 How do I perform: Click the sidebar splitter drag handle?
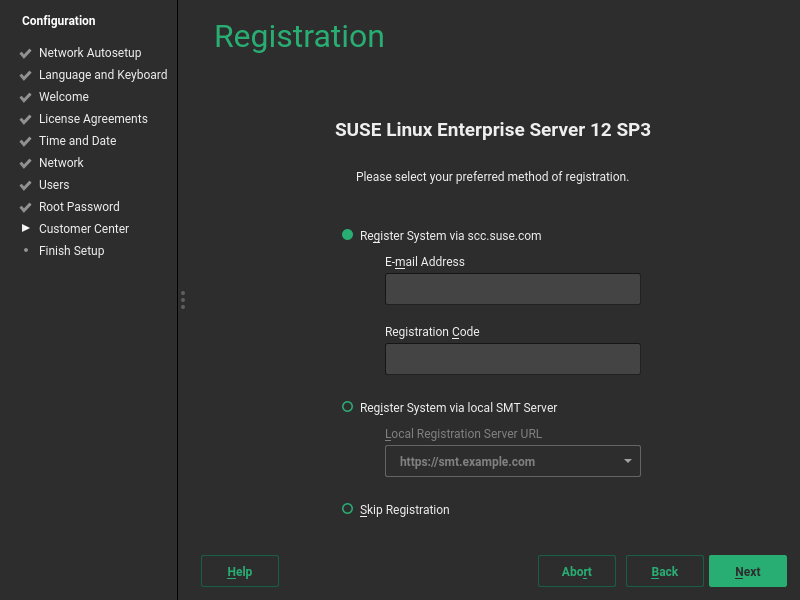[182, 300]
